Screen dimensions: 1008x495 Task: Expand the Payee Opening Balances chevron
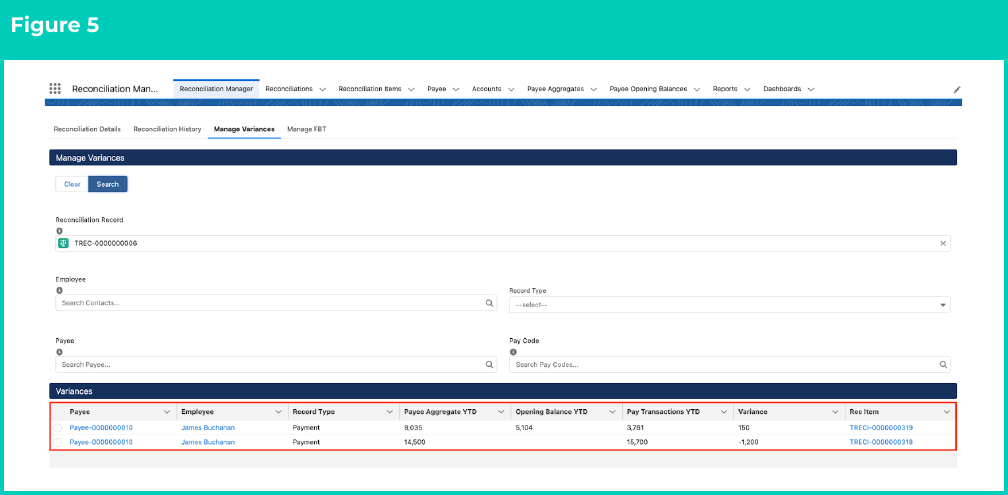(x=697, y=89)
